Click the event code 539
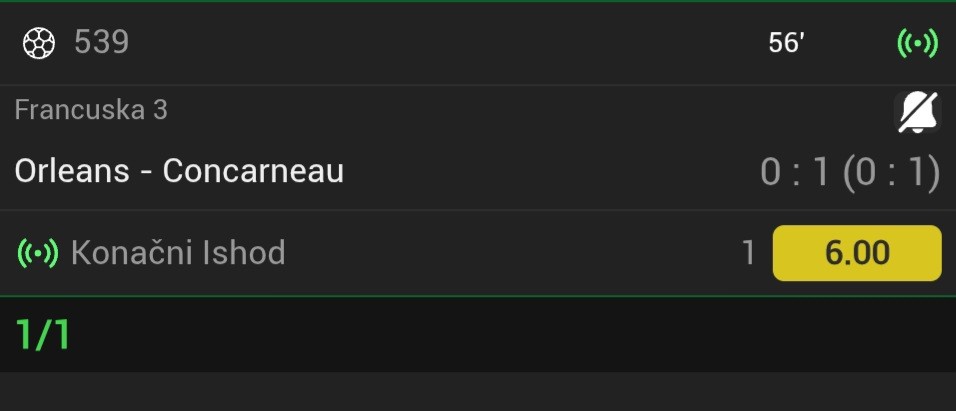The height and width of the screenshot is (411, 956). click(x=101, y=42)
